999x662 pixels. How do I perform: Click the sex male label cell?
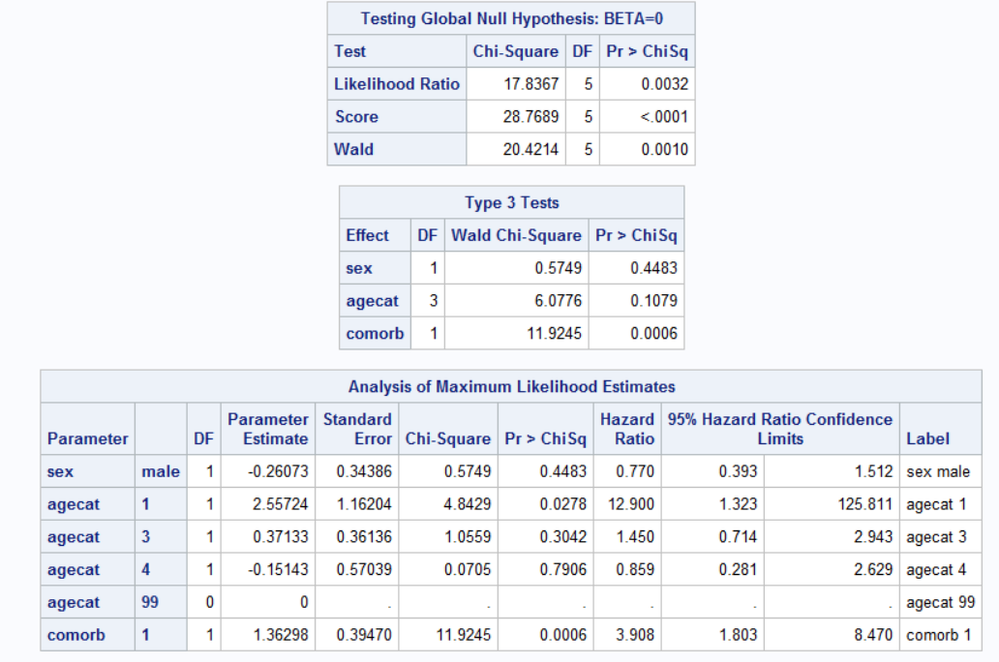pos(938,471)
